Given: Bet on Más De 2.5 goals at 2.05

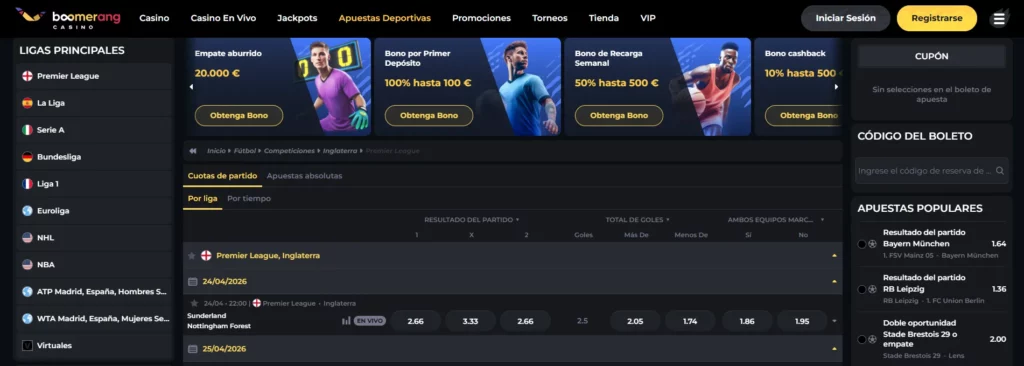Looking at the screenshot, I should coord(635,321).
